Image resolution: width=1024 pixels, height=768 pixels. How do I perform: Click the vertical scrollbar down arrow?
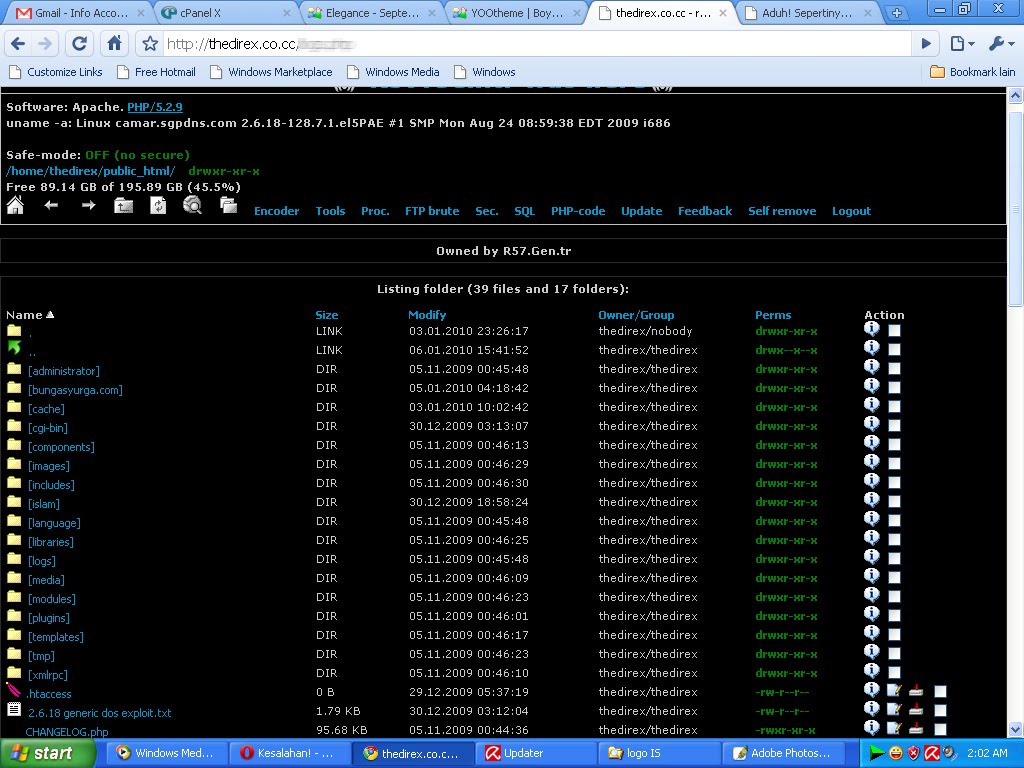(x=1016, y=729)
